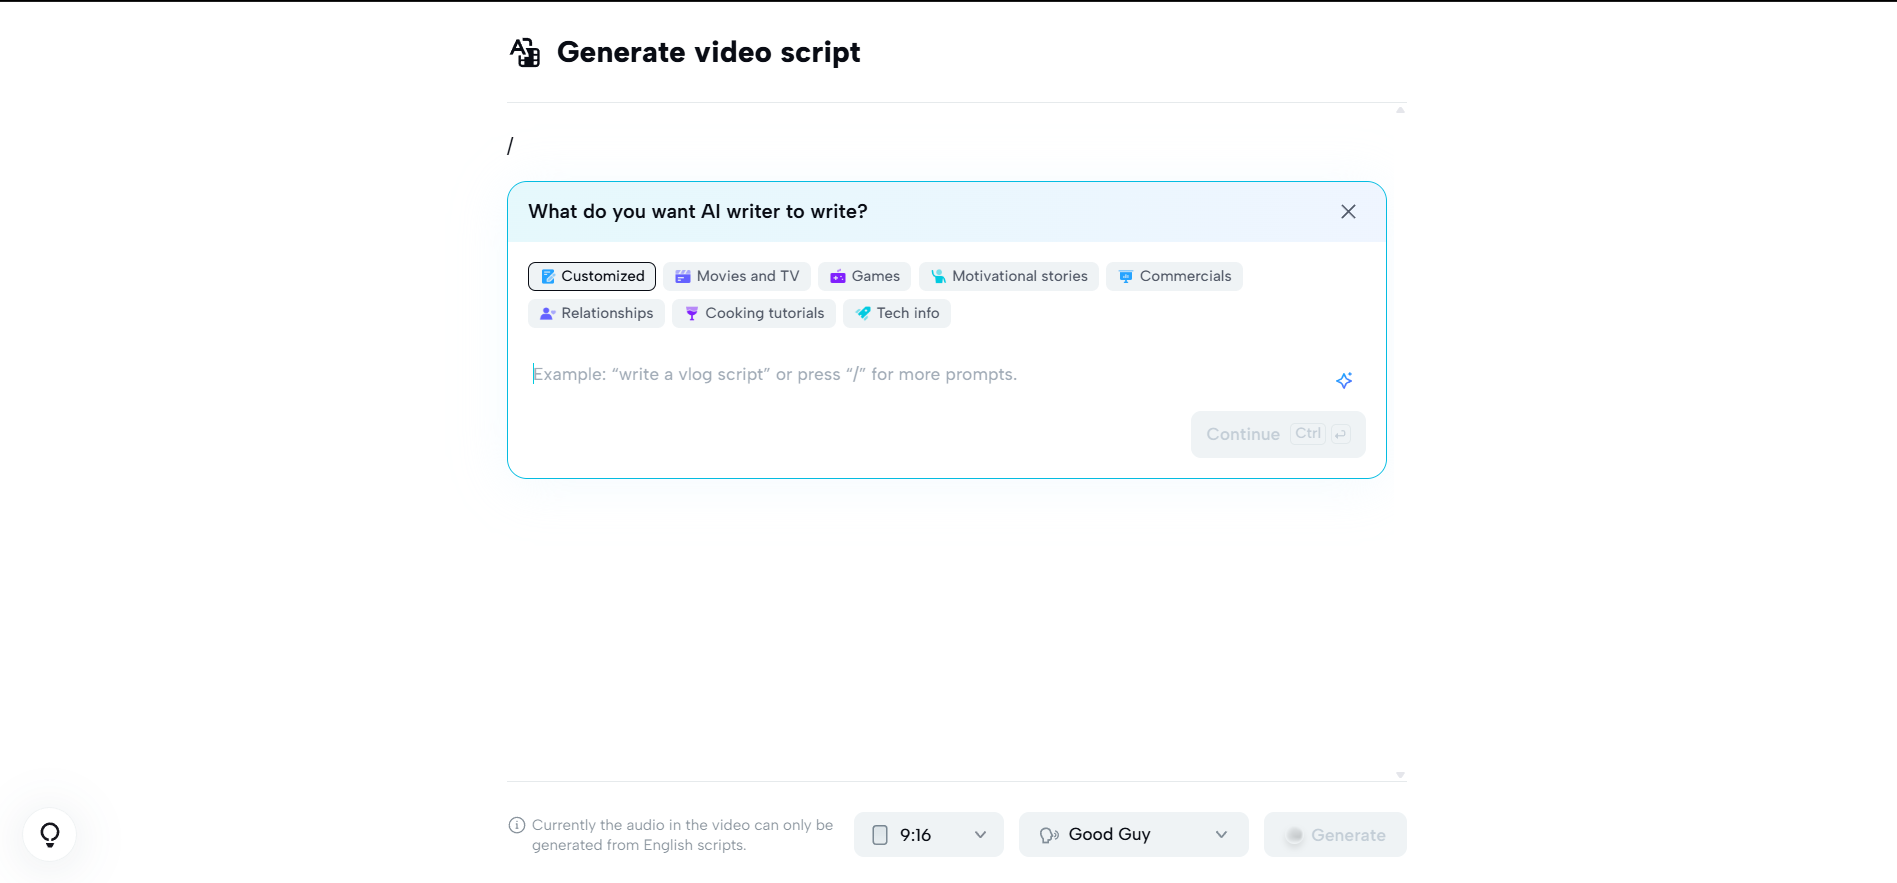Select the Movies and TV clapperboard icon
The height and width of the screenshot is (883, 1897).
point(682,276)
